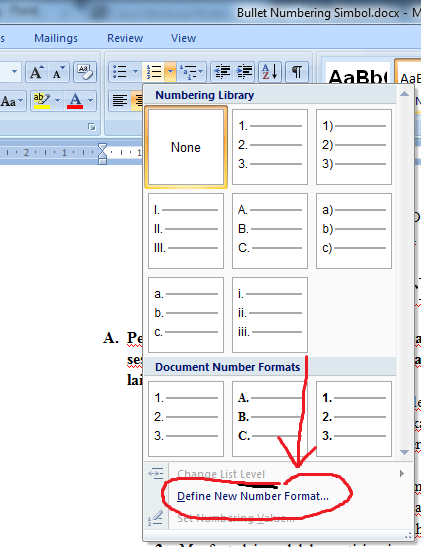Open the font color dropdown arrow

pyautogui.click(x=90, y=101)
